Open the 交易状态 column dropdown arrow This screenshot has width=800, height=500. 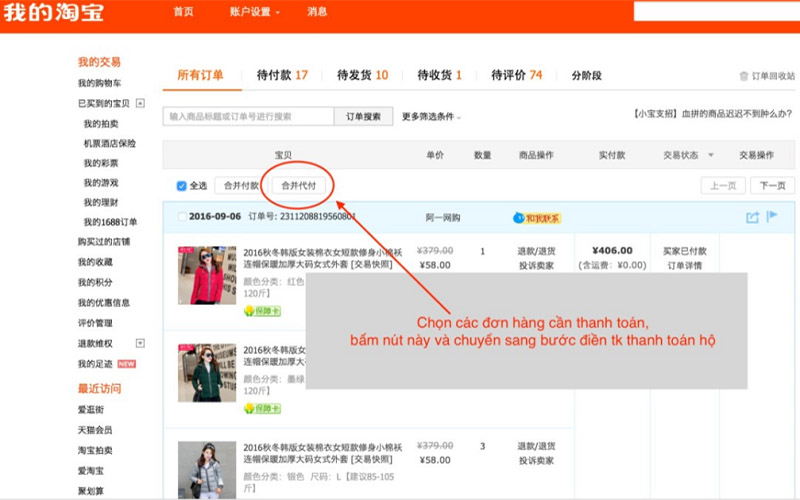point(711,155)
